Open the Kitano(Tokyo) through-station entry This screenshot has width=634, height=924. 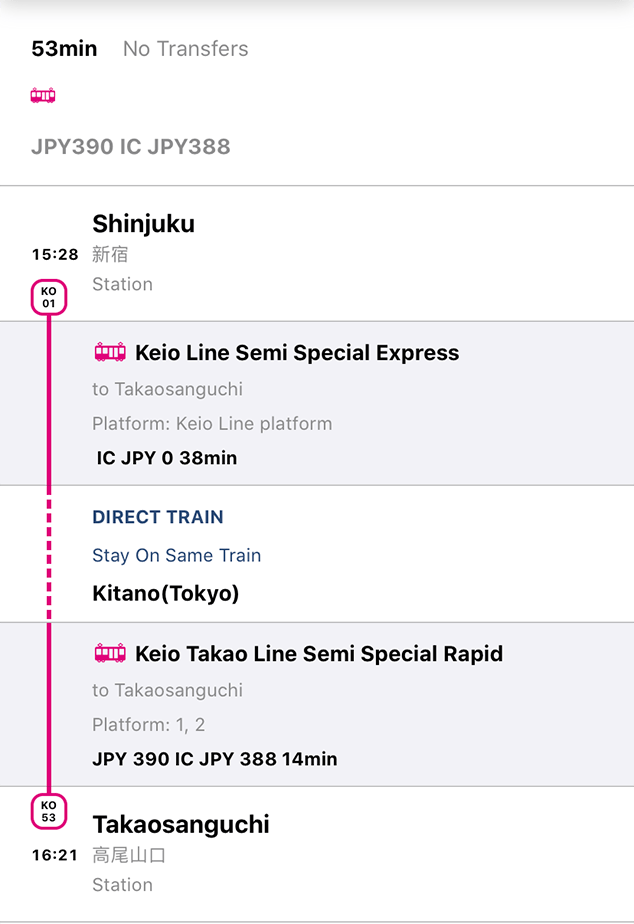point(166,593)
